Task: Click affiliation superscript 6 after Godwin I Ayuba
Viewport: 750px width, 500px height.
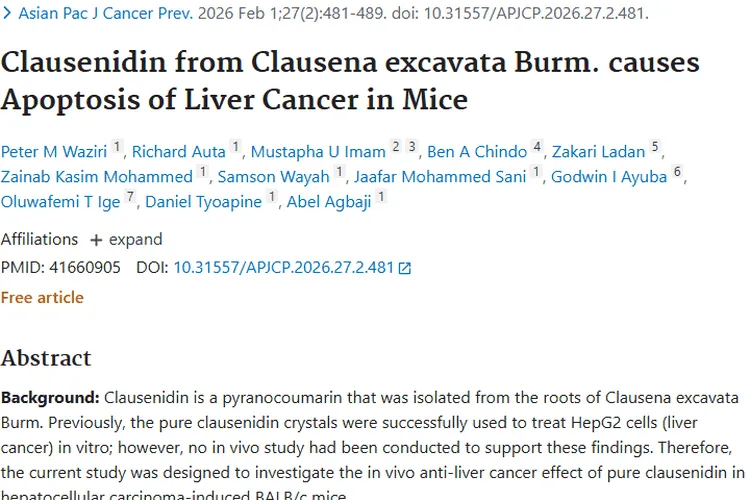Action: 677,173
